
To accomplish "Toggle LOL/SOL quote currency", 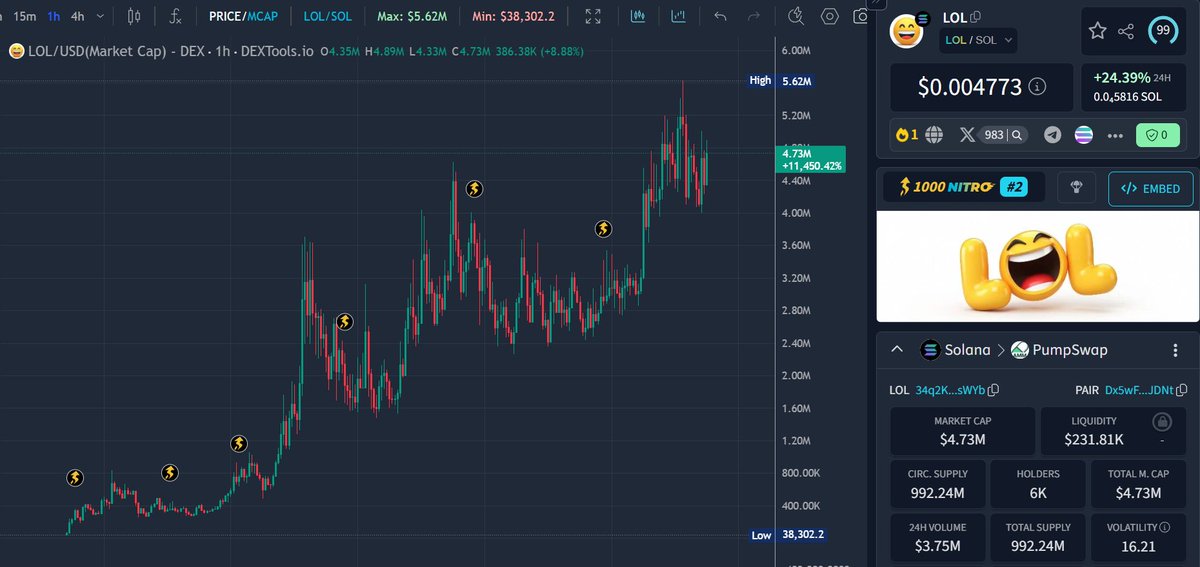I will [x=327, y=16].
